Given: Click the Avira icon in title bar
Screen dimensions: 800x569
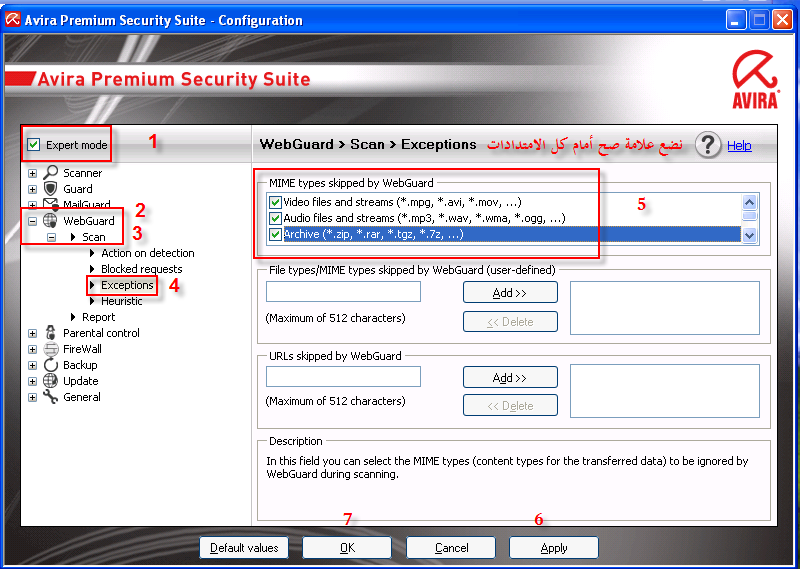Looking at the screenshot, I should [x=12, y=20].
